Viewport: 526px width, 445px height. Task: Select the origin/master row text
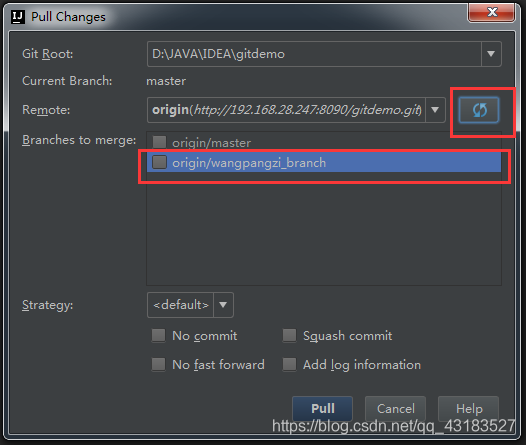211,143
